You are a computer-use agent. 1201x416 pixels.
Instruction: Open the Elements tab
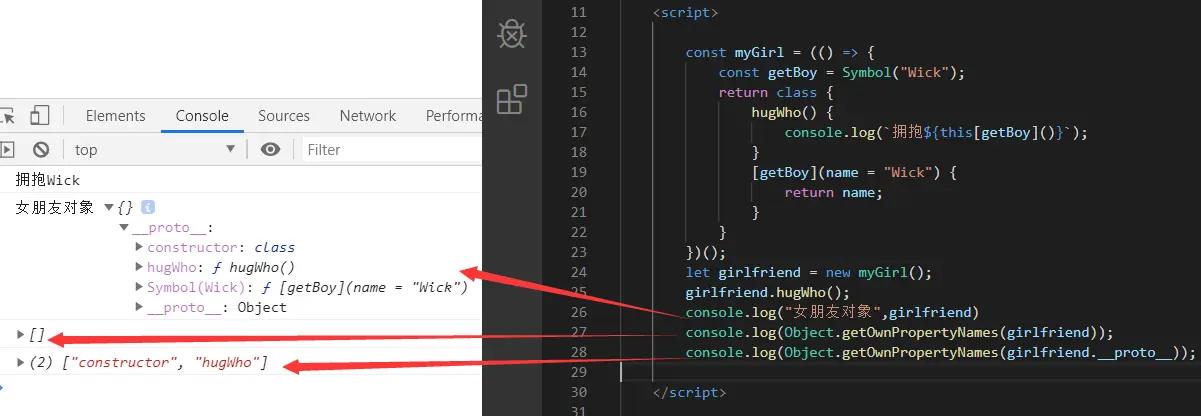[x=116, y=116]
